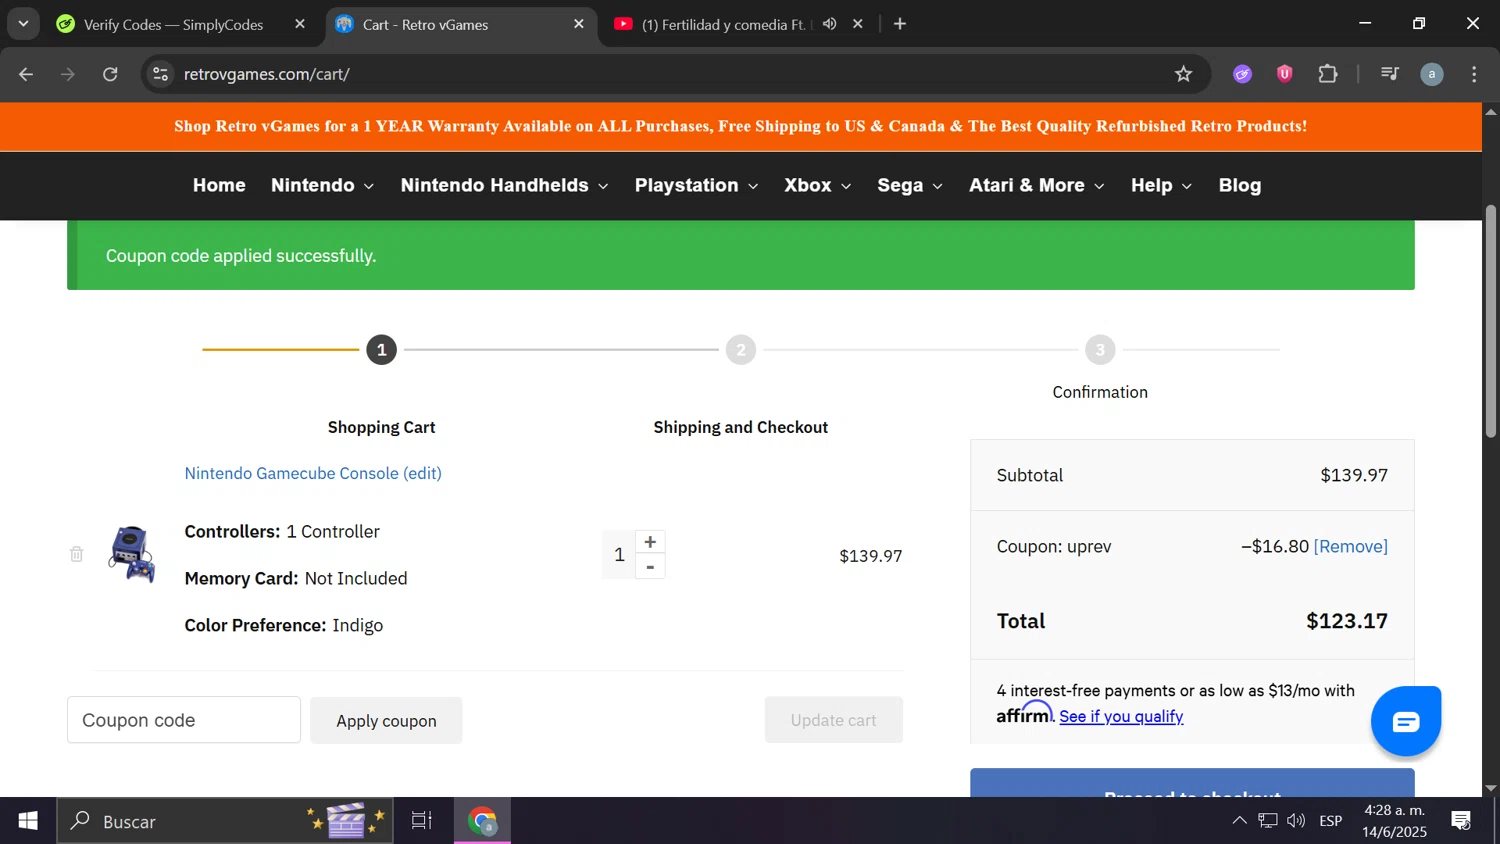Reload the current page
Screen dimensions: 1500x844
click(x=110, y=74)
